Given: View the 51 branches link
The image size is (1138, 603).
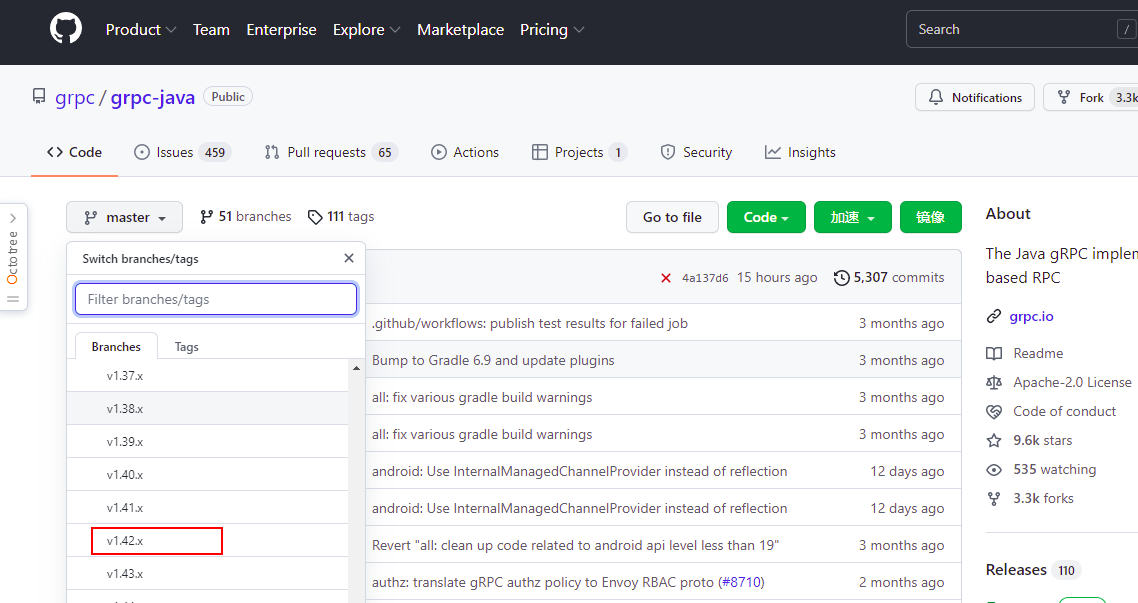Looking at the screenshot, I should pyautogui.click(x=245, y=216).
